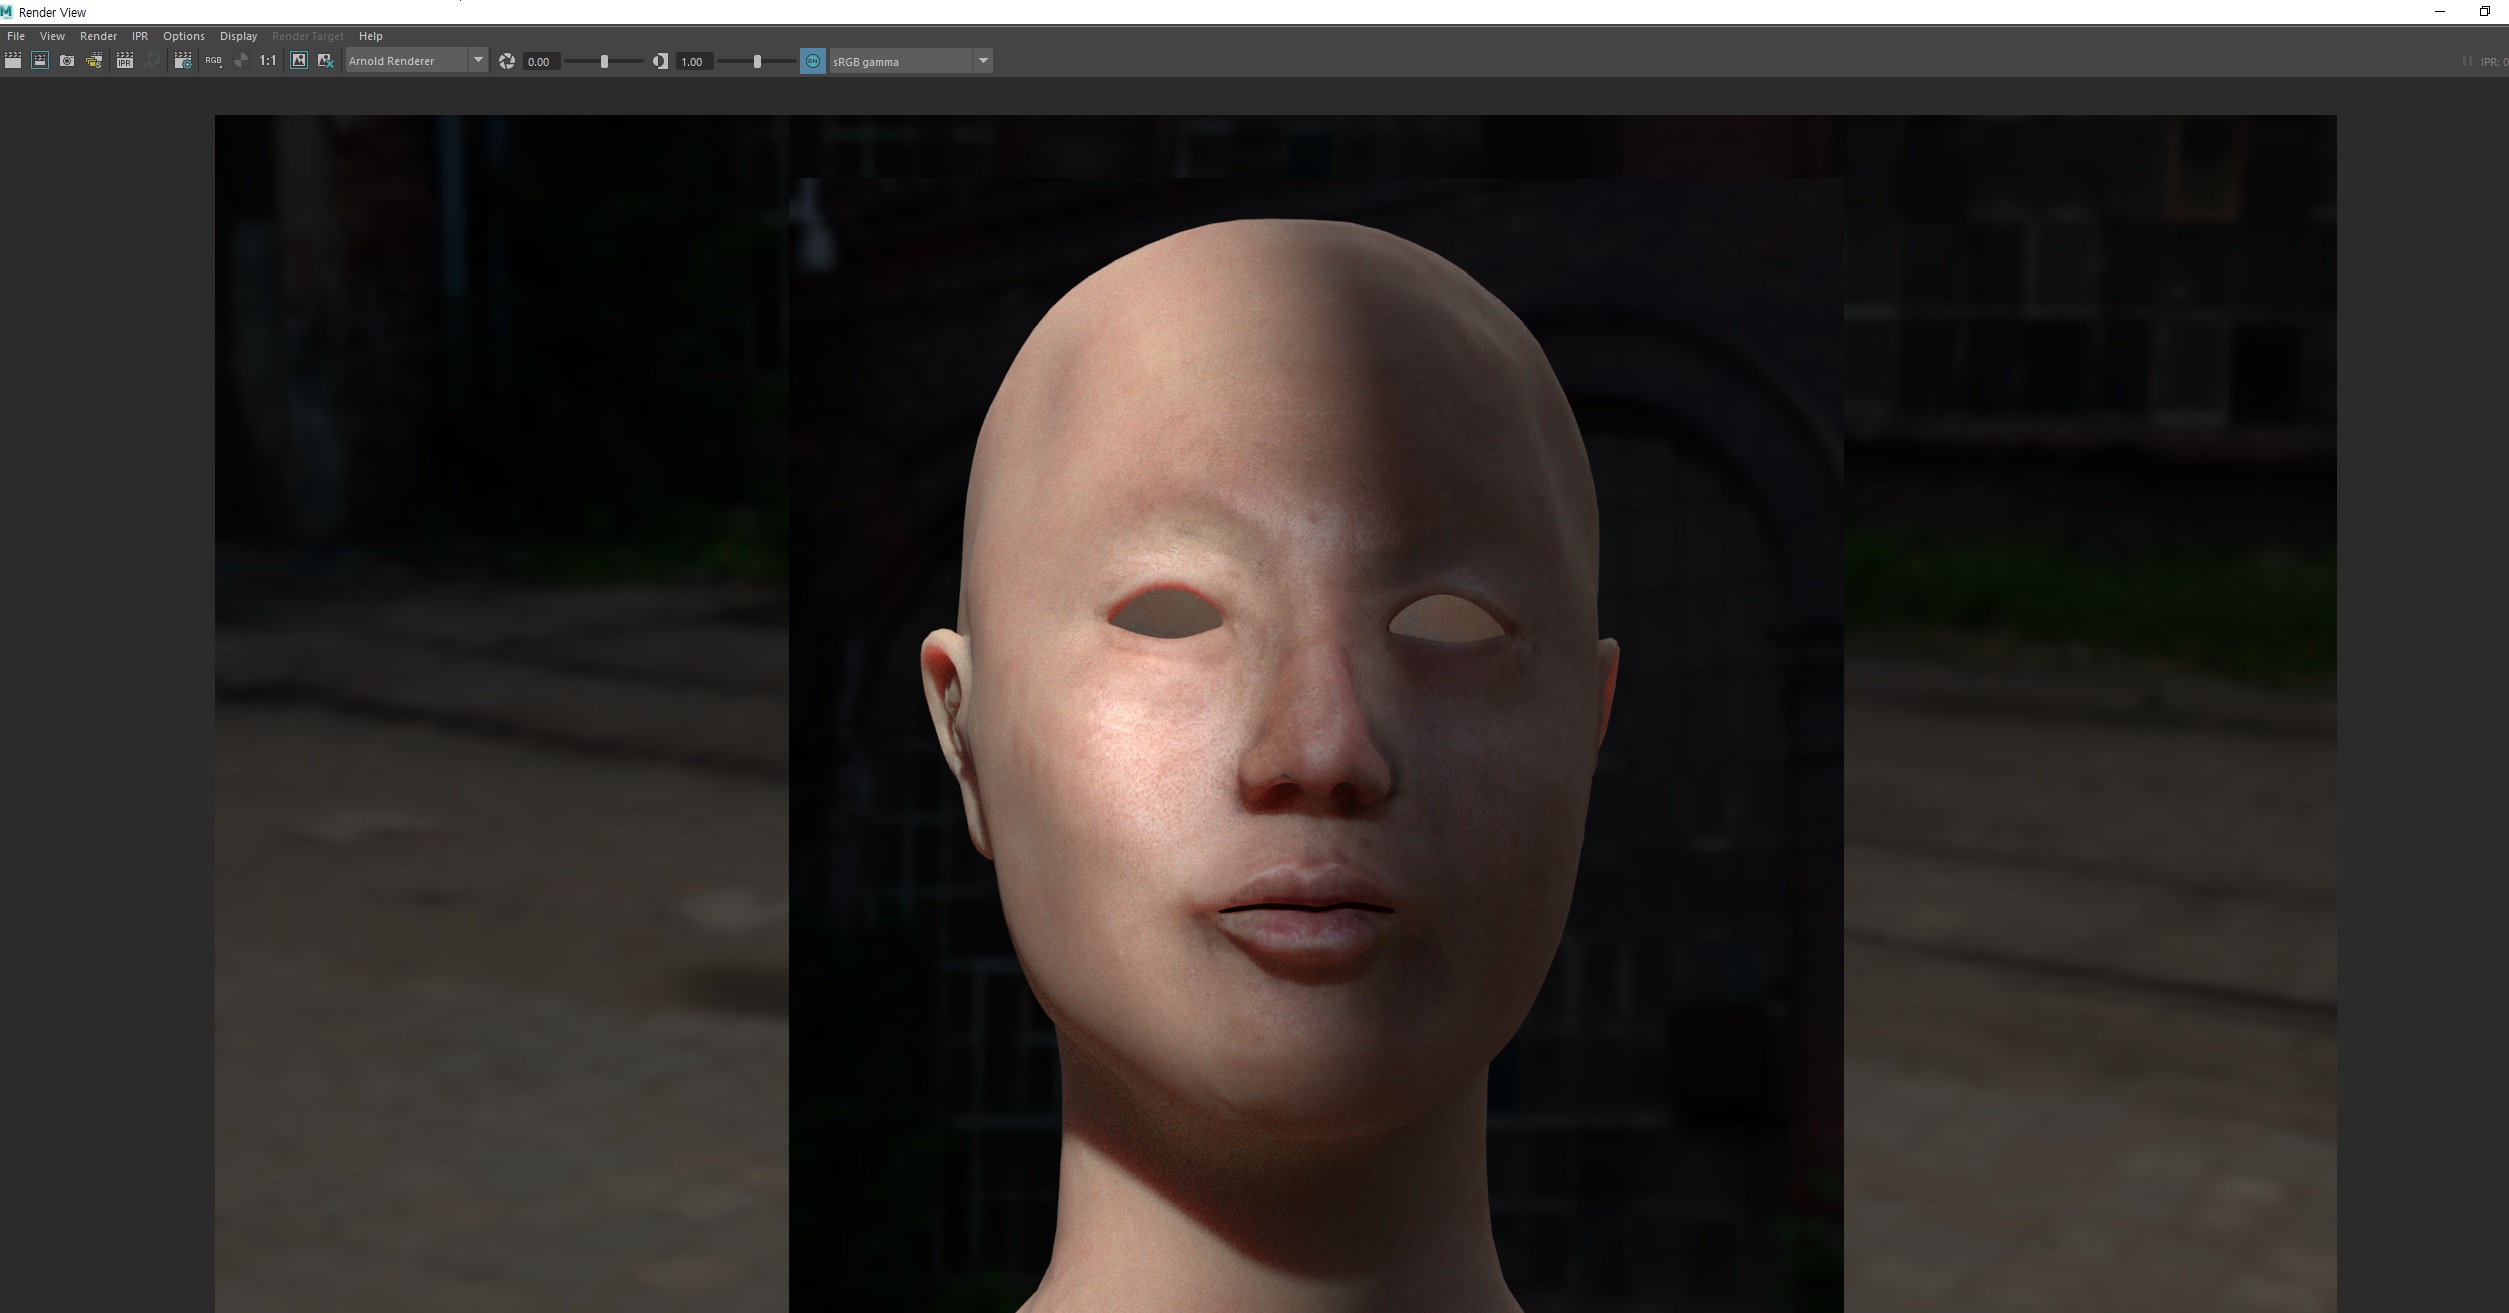Screen dimensions: 2509x1313
Task: Click the RGB channels display icon
Action: [x=213, y=61]
